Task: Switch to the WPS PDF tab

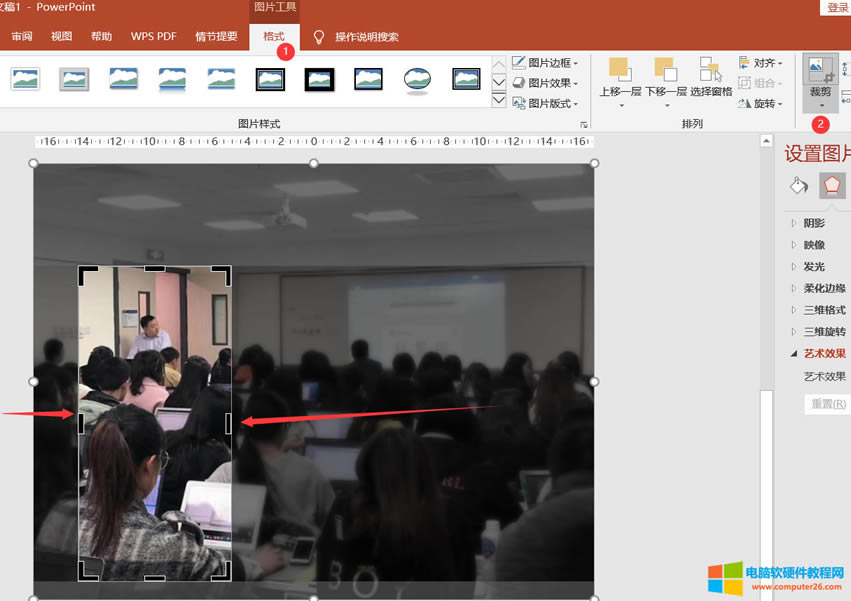Action: (x=153, y=36)
